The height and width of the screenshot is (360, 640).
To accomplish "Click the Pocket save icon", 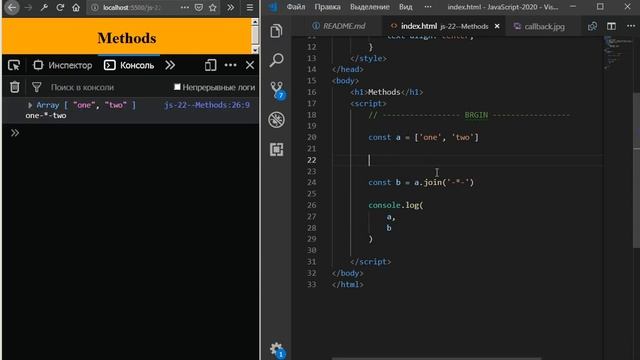I will 199,7.
